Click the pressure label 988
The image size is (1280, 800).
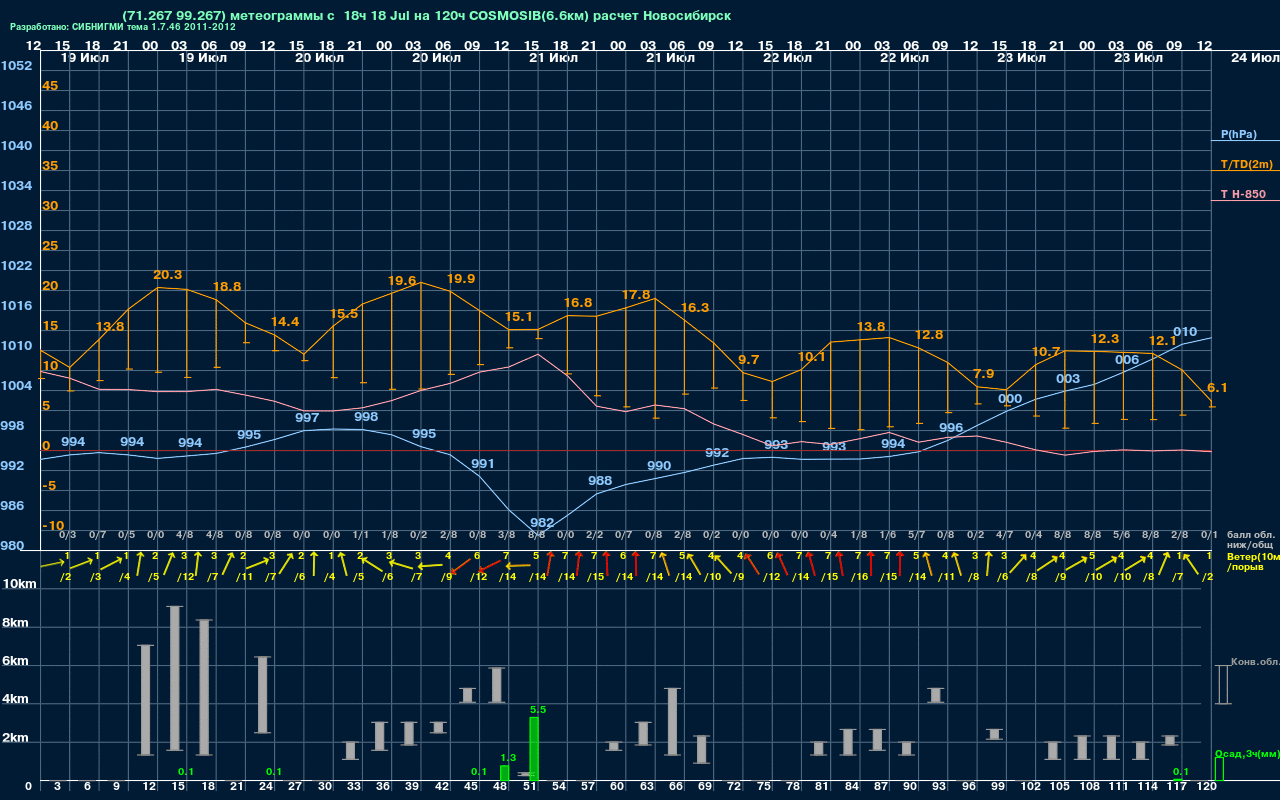coord(600,481)
